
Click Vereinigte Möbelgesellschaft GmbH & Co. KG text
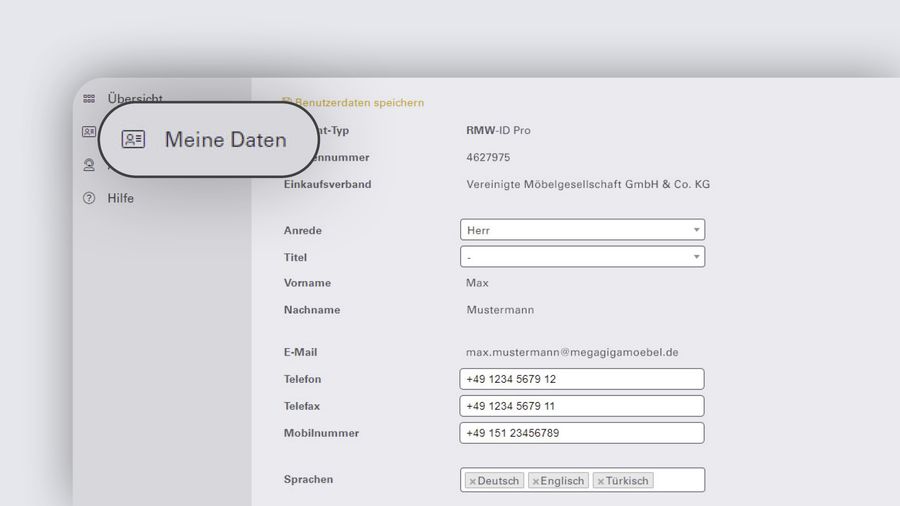pos(588,184)
